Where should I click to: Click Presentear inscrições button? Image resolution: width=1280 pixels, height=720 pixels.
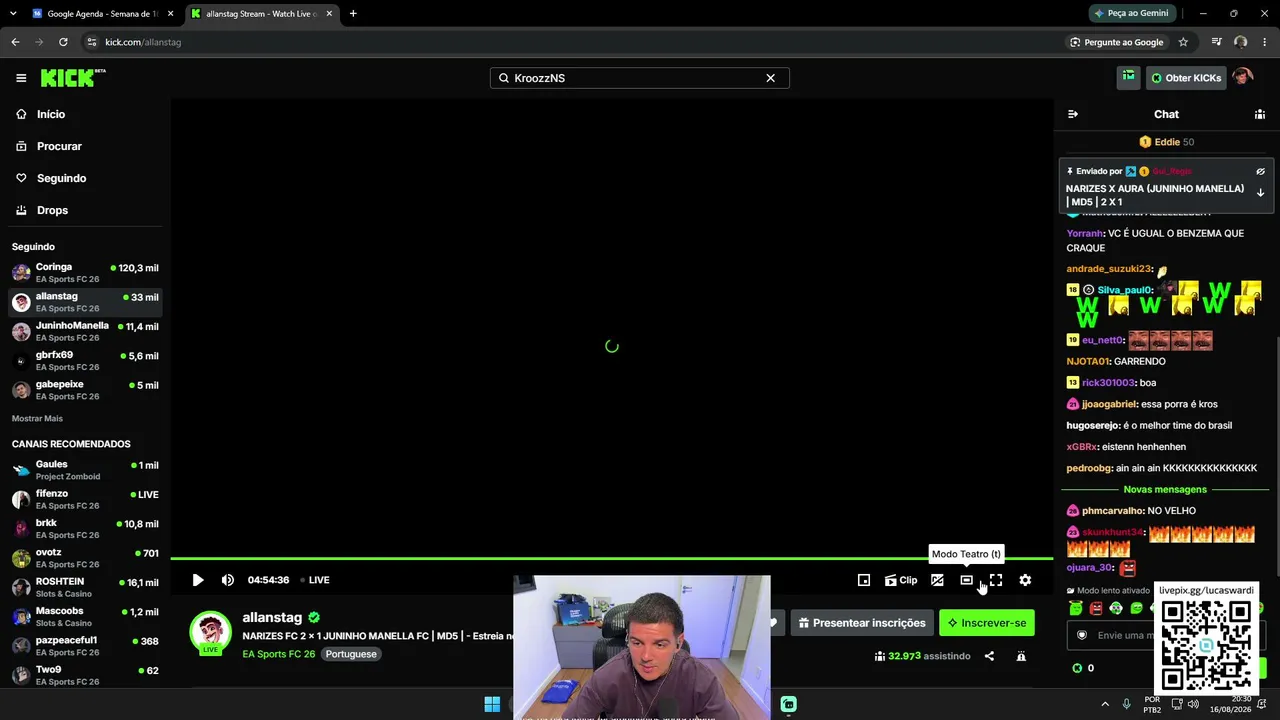pos(862,623)
